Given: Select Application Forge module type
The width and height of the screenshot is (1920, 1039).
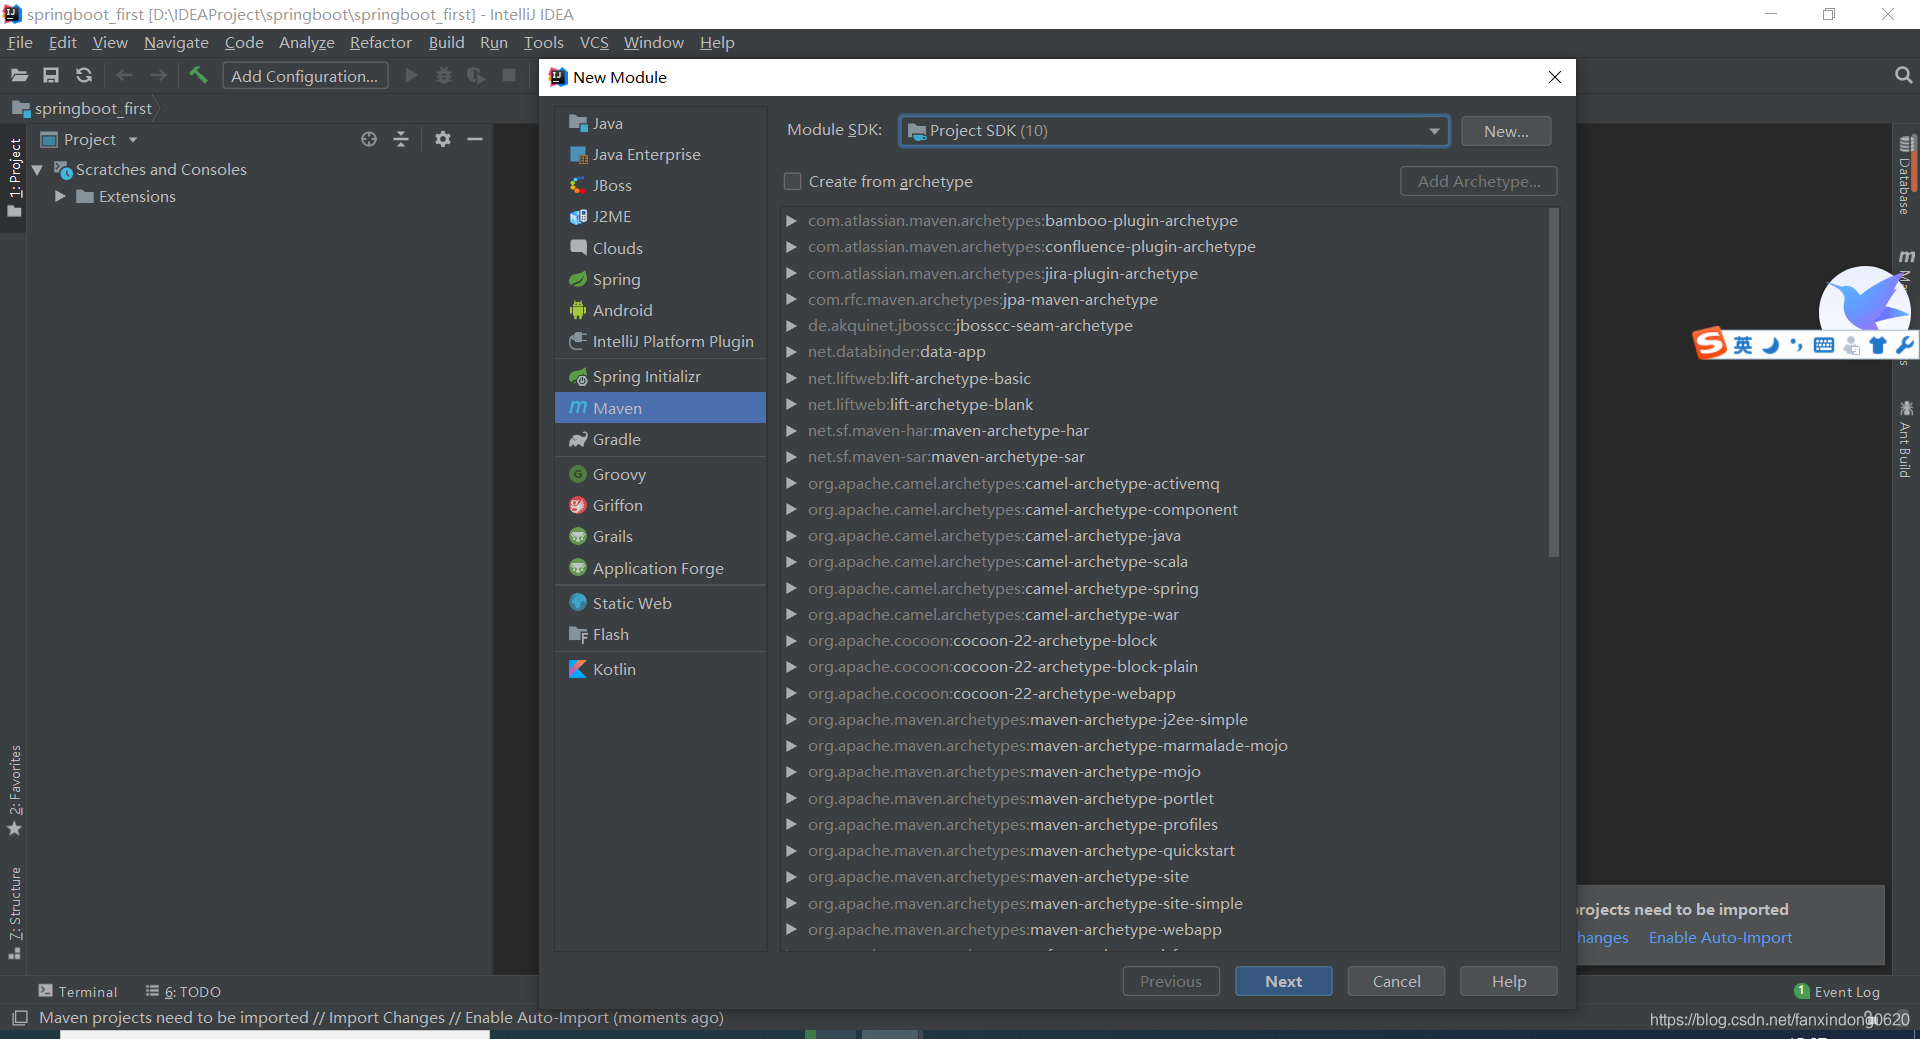Looking at the screenshot, I should pyautogui.click(x=660, y=568).
